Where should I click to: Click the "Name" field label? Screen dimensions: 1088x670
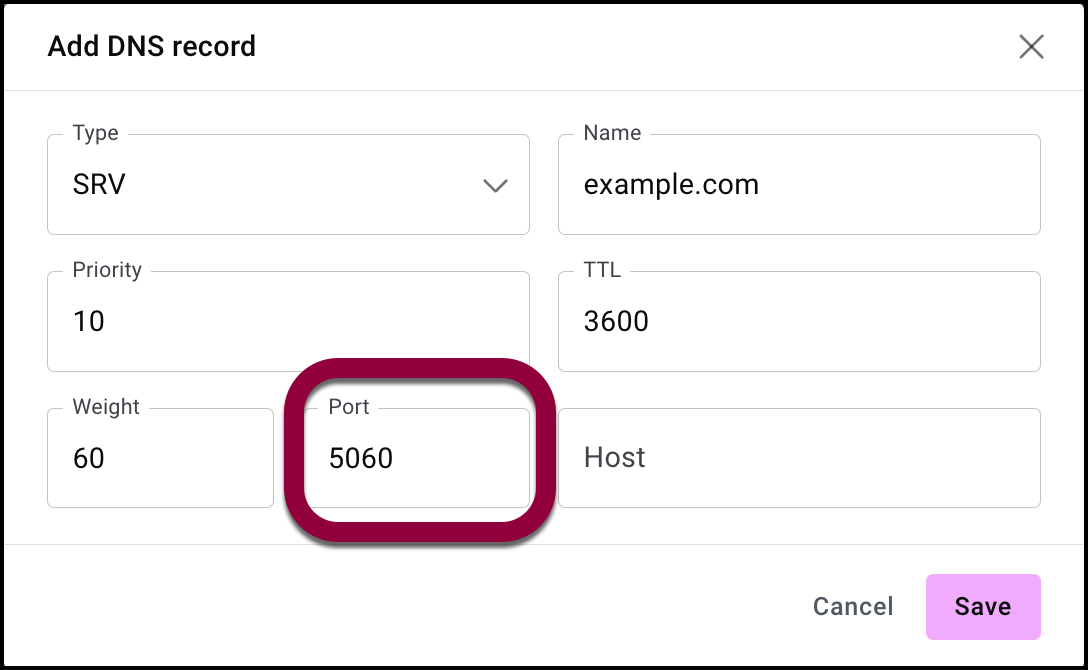coord(612,133)
